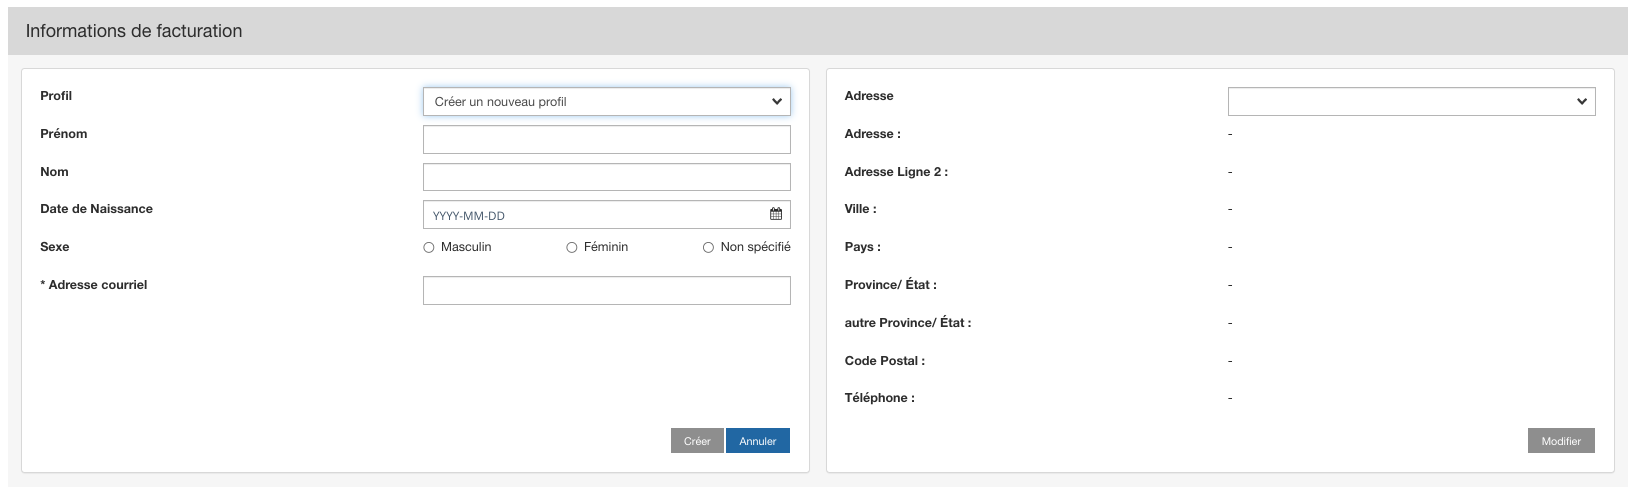The height and width of the screenshot is (498, 1636).
Task: Click the Code Postal label
Action: [x=884, y=361]
